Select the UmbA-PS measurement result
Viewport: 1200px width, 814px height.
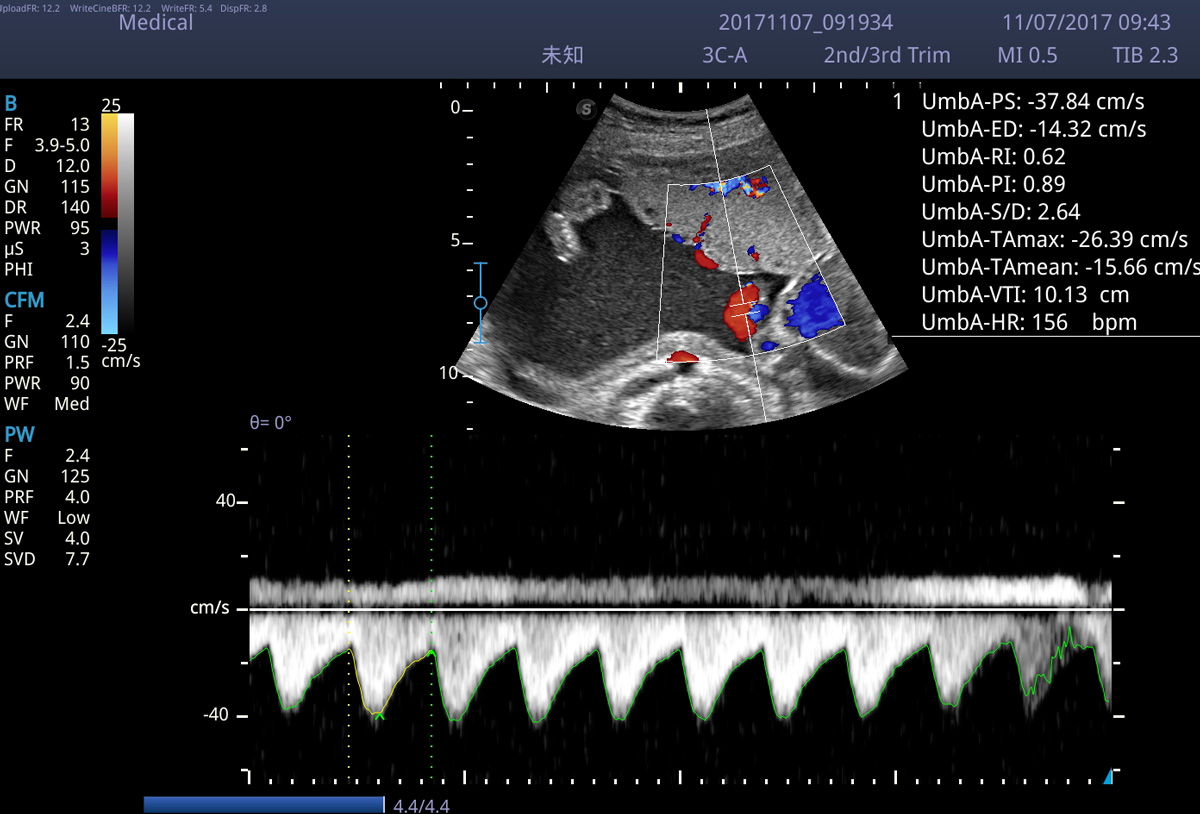1032,102
